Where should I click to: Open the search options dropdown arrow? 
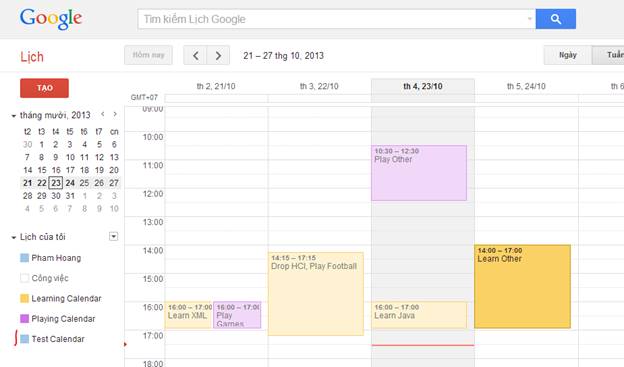tap(529, 19)
